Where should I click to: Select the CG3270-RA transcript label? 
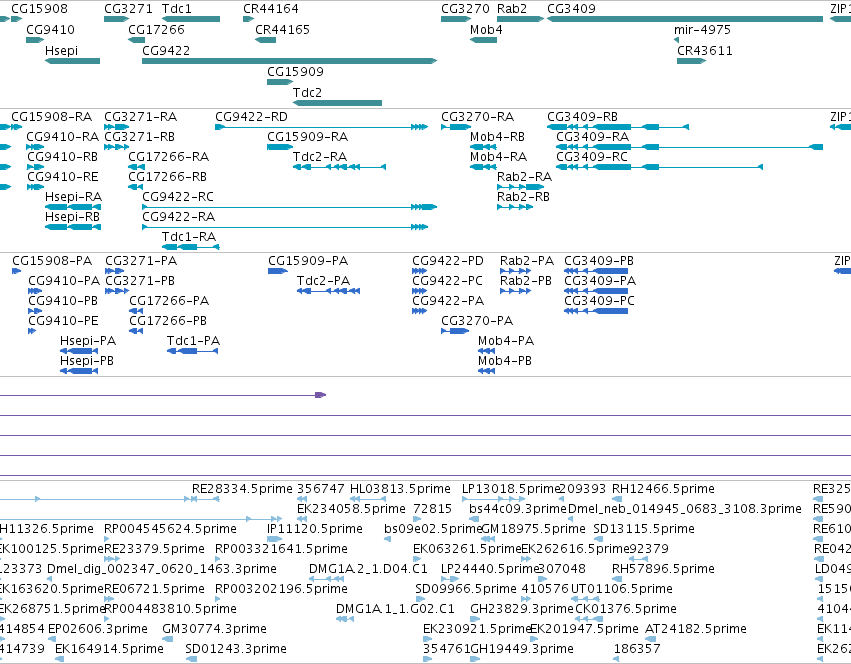[478, 117]
